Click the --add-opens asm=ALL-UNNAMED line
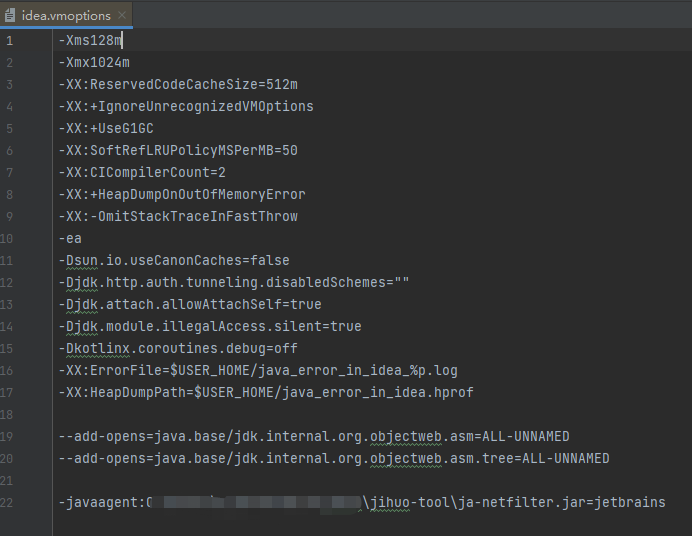 tap(314, 437)
